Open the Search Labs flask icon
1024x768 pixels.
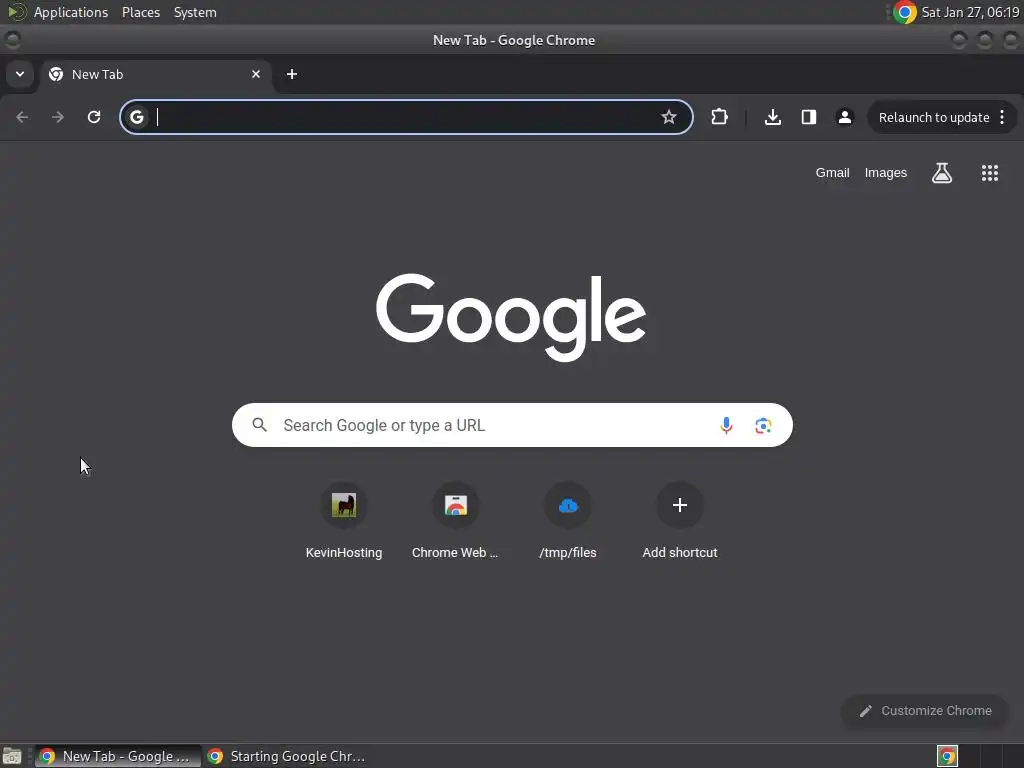click(942, 172)
